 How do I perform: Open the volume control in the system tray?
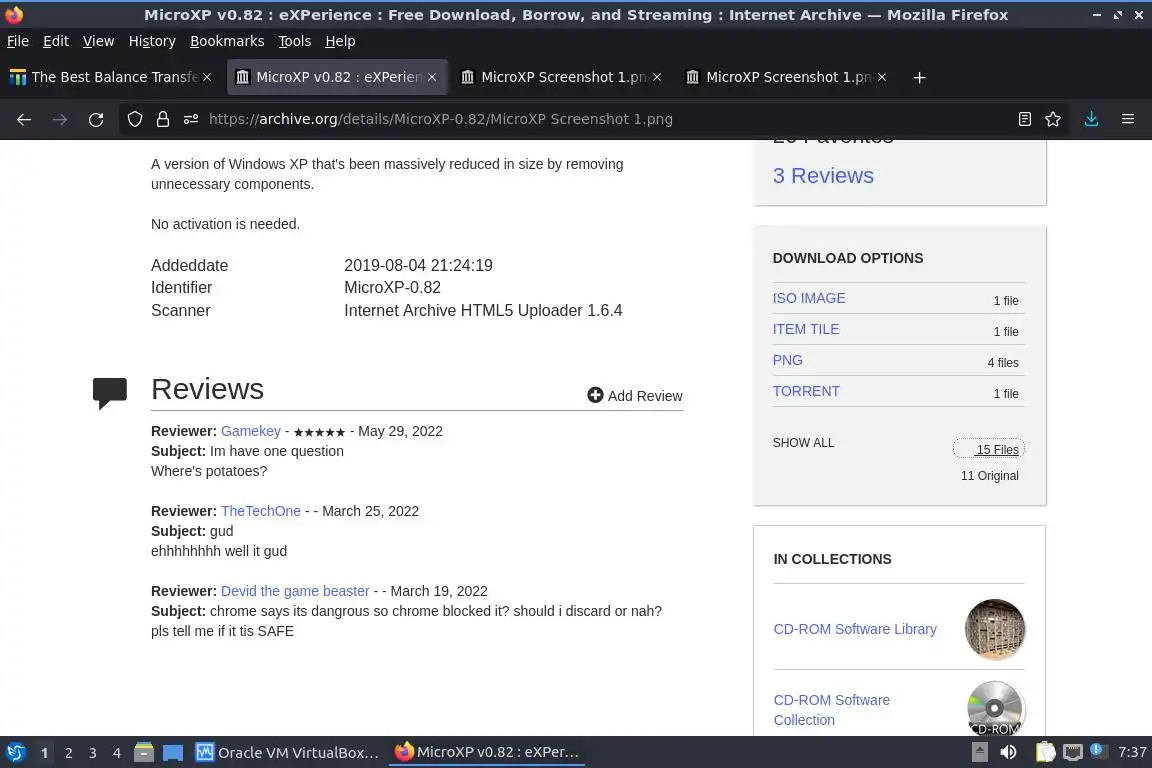(x=1008, y=752)
